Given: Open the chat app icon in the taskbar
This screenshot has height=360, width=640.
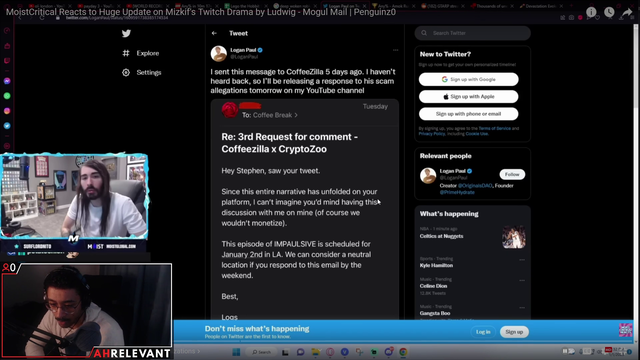Looking at the screenshot, I should [x=300, y=352].
